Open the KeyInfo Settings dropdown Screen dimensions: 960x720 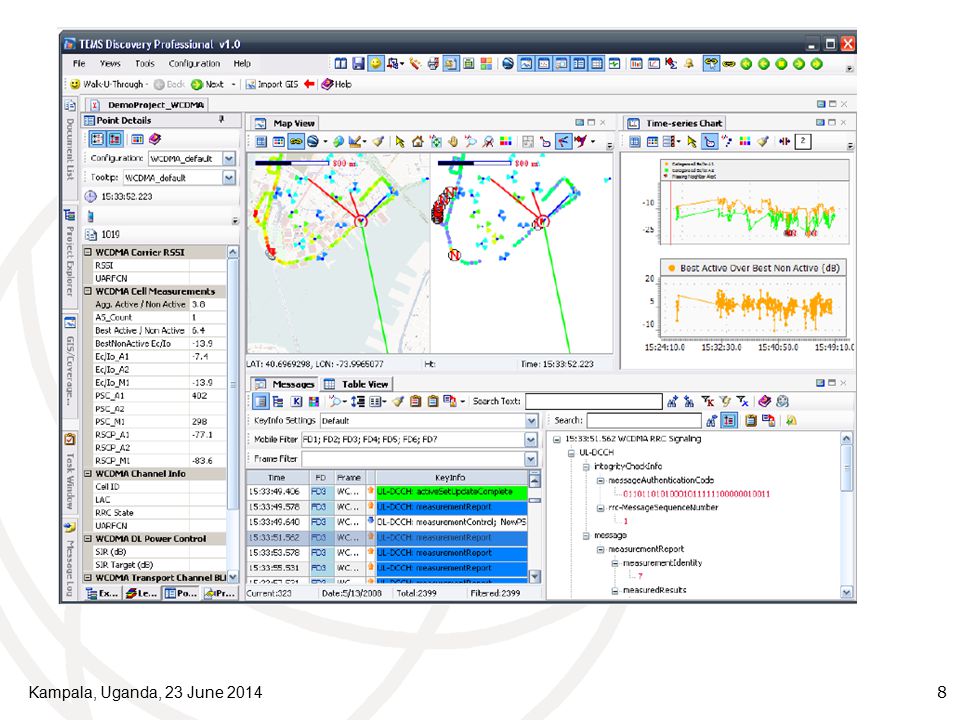[531, 421]
